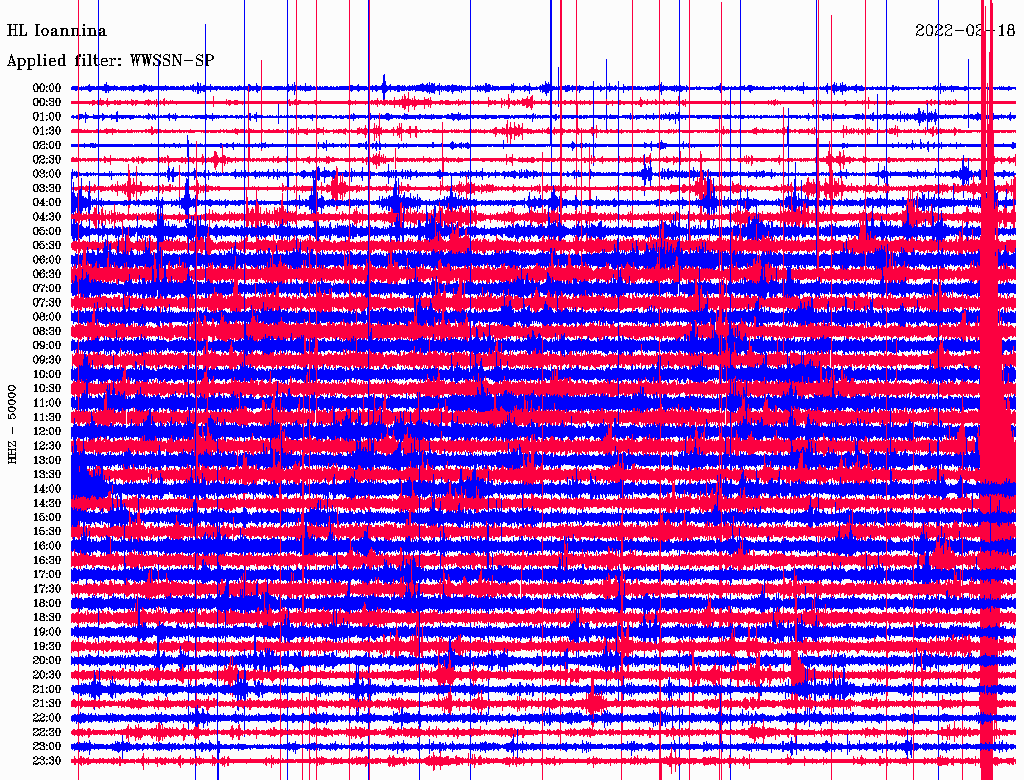This screenshot has height=780, width=1024.
Task: Select the 12:30 time label
Action: 47,446
